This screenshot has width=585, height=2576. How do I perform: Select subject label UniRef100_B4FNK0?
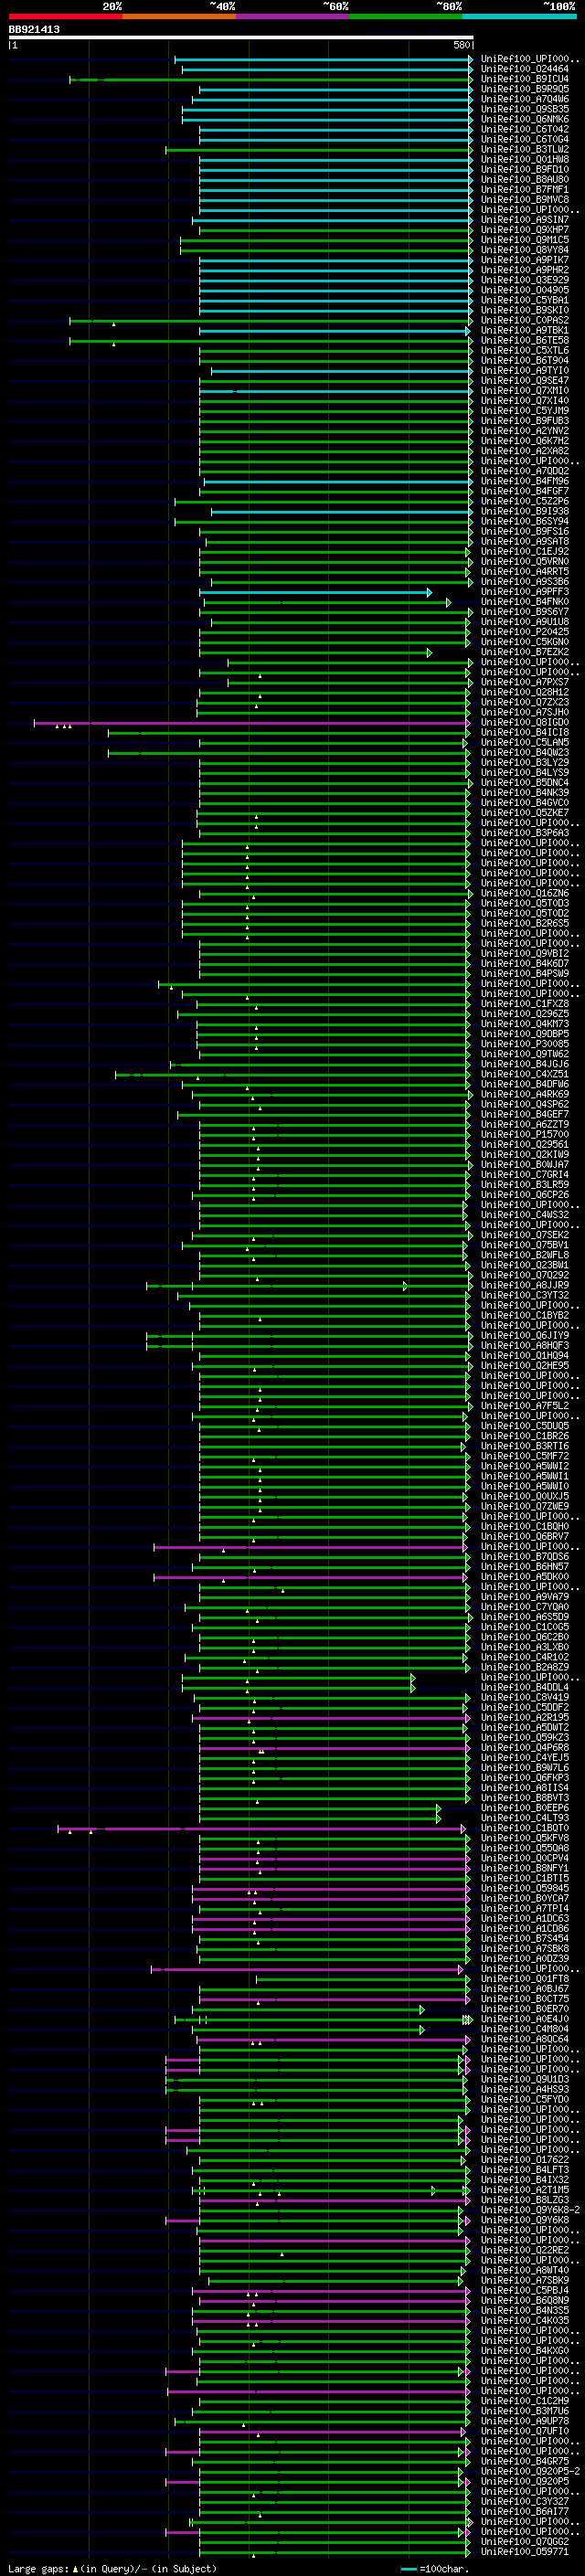(x=525, y=602)
